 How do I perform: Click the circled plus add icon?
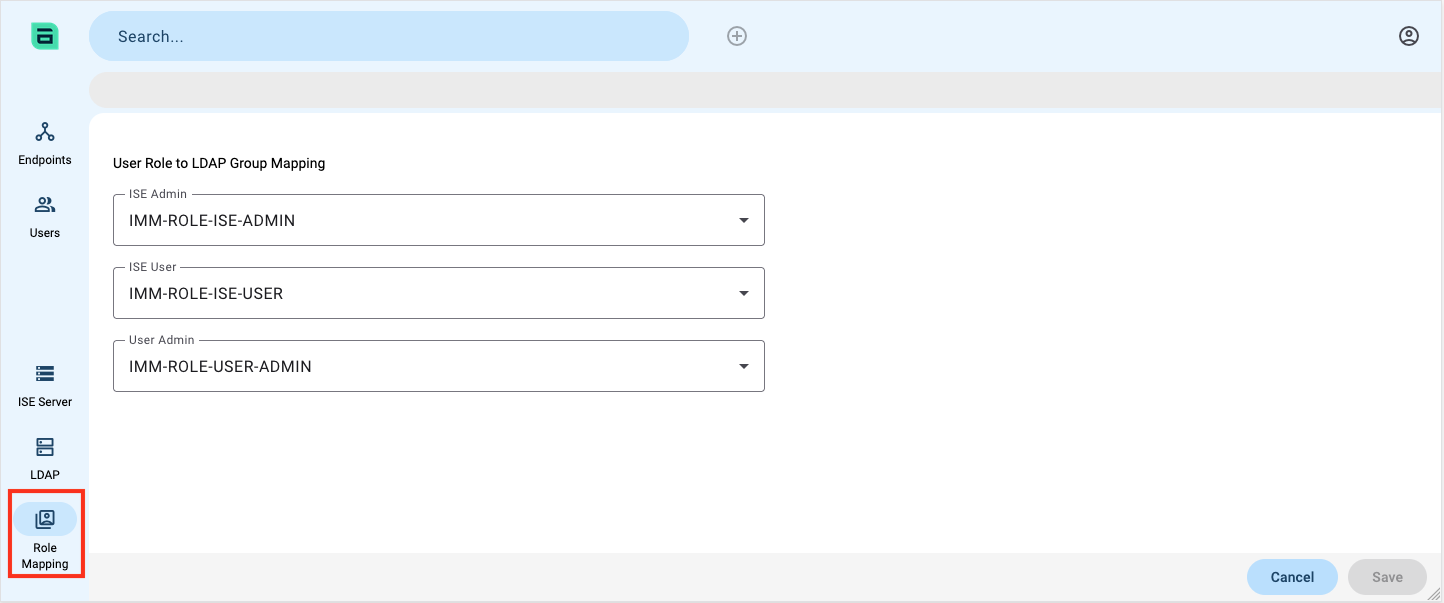(x=737, y=36)
